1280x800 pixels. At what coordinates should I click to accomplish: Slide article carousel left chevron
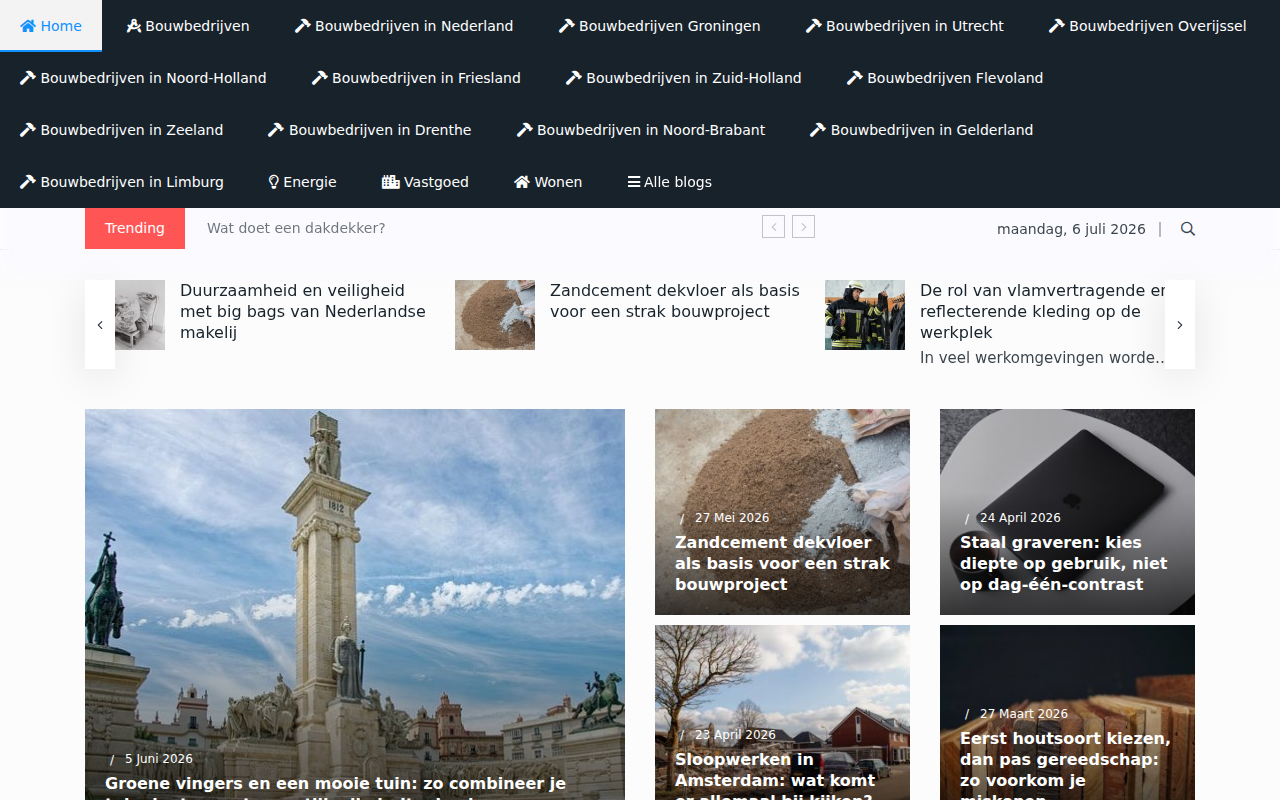click(100, 325)
